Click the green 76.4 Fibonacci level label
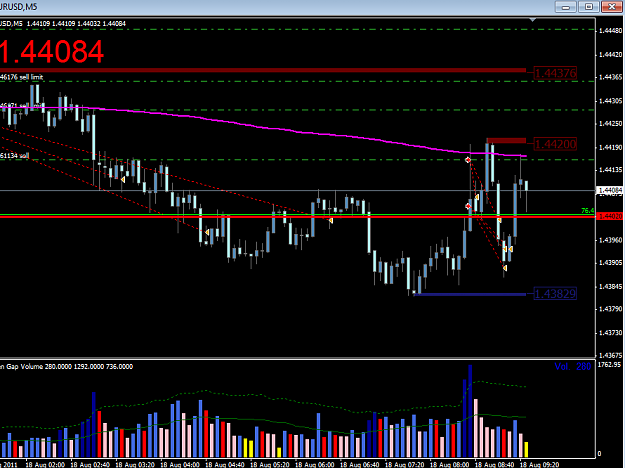The height and width of the screenshot is (468, 625). click(x=588, y=210)
